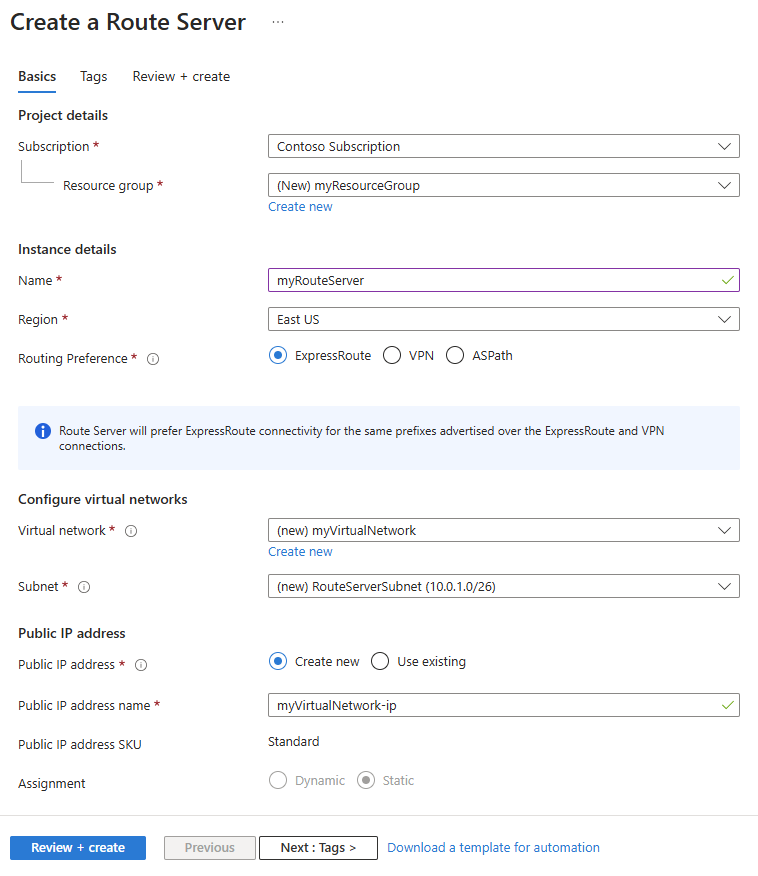The width and height of the screenshot is (758, 876).
Task: Open the Region dropdown
Action: point(503,319)
